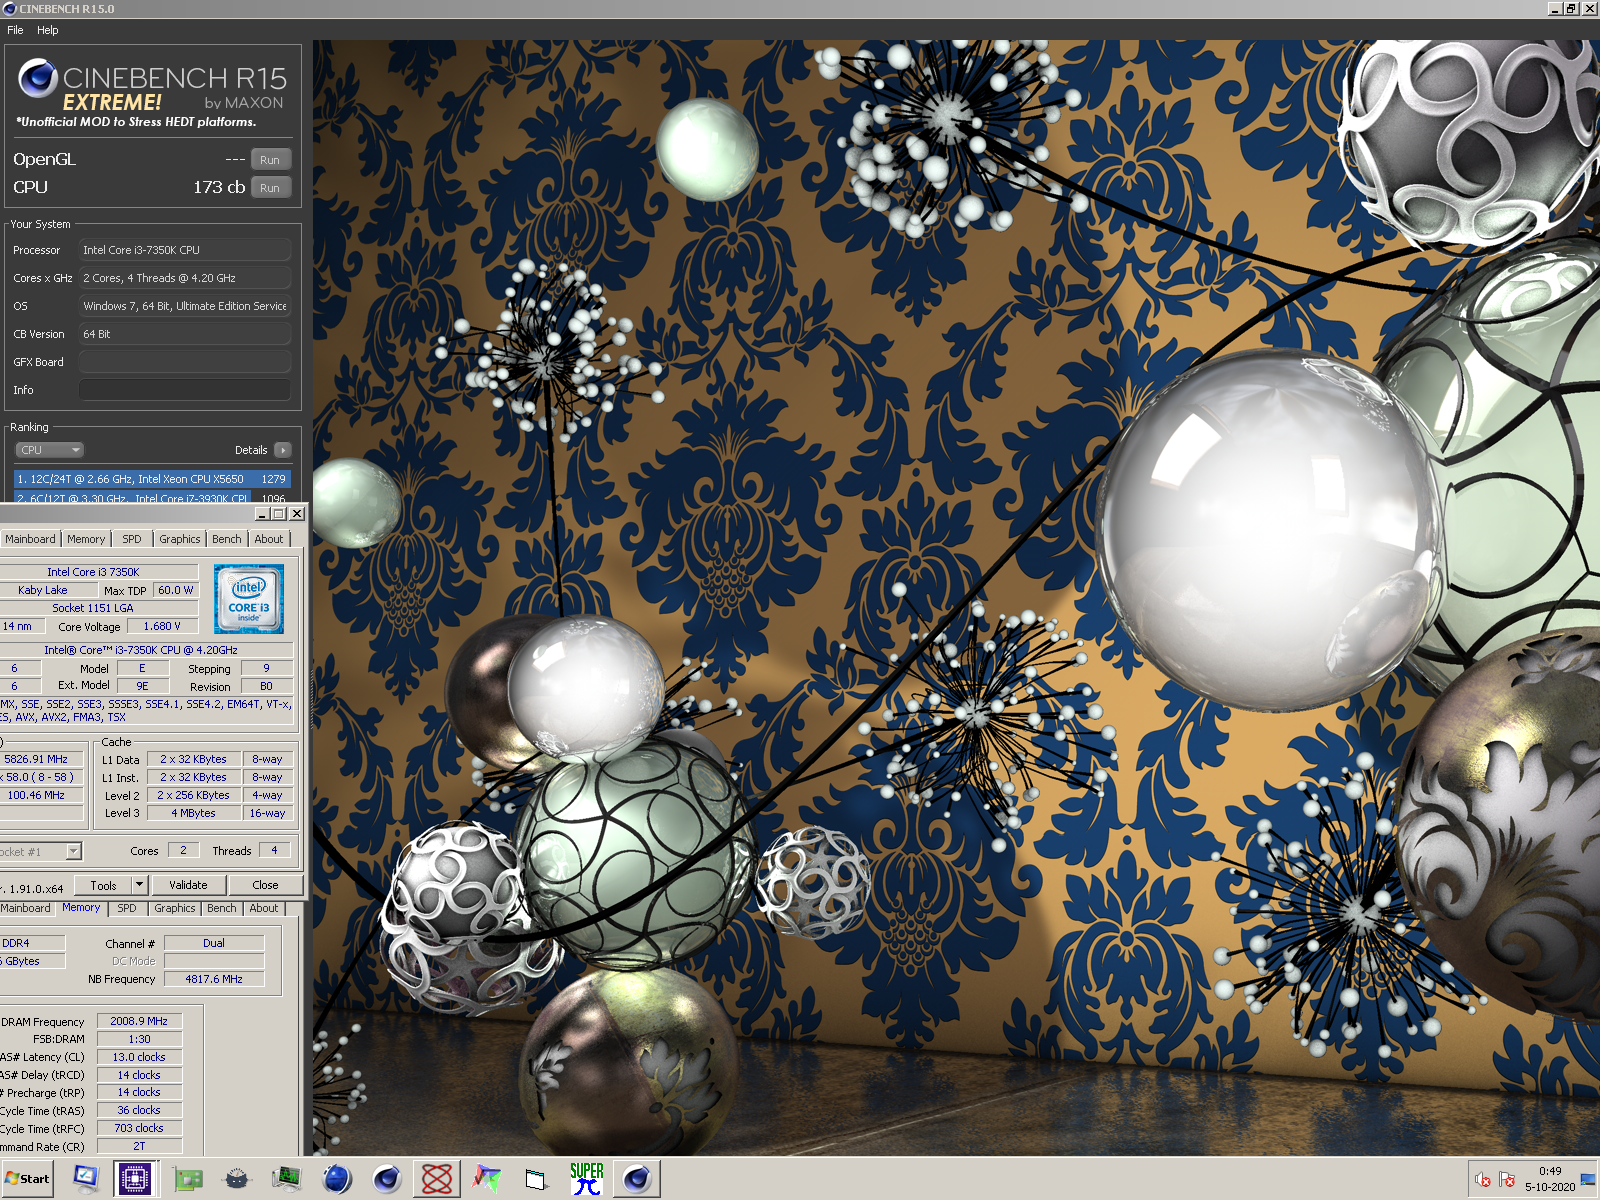Viewport: 1600px width, 1200px height.
Task: Open SPD tab in upper CPU-Z window
Action: (132, 539)
